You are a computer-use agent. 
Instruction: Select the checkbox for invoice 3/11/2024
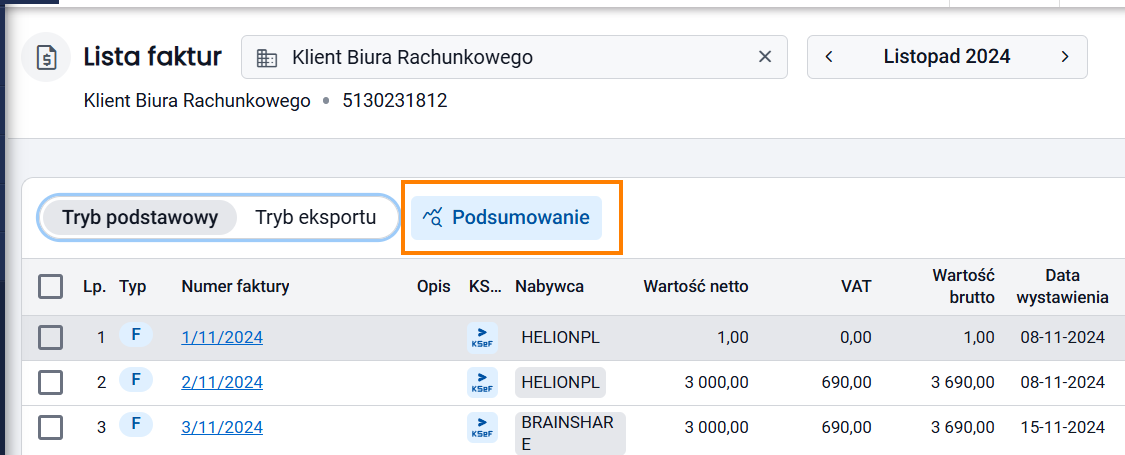[x=50, y=428]
